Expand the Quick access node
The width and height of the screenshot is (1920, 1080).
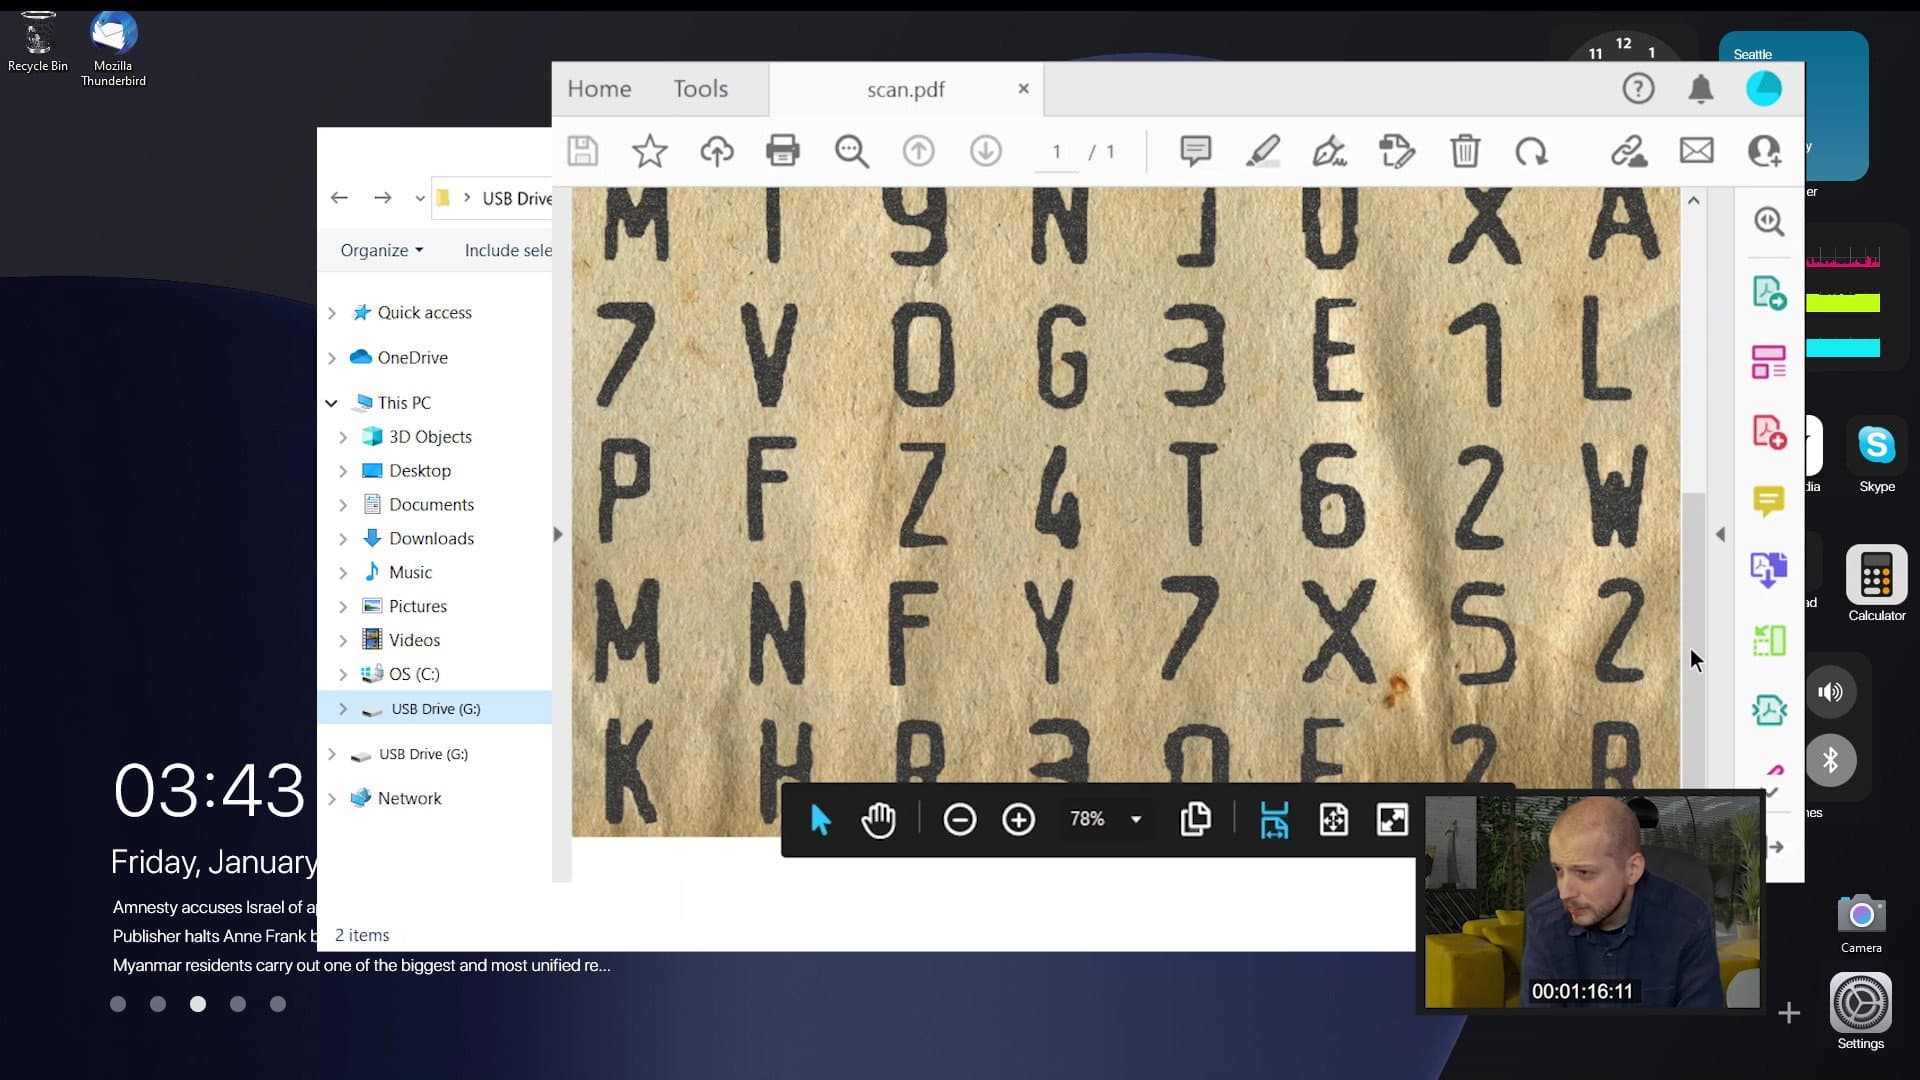[x=332, y=313]
